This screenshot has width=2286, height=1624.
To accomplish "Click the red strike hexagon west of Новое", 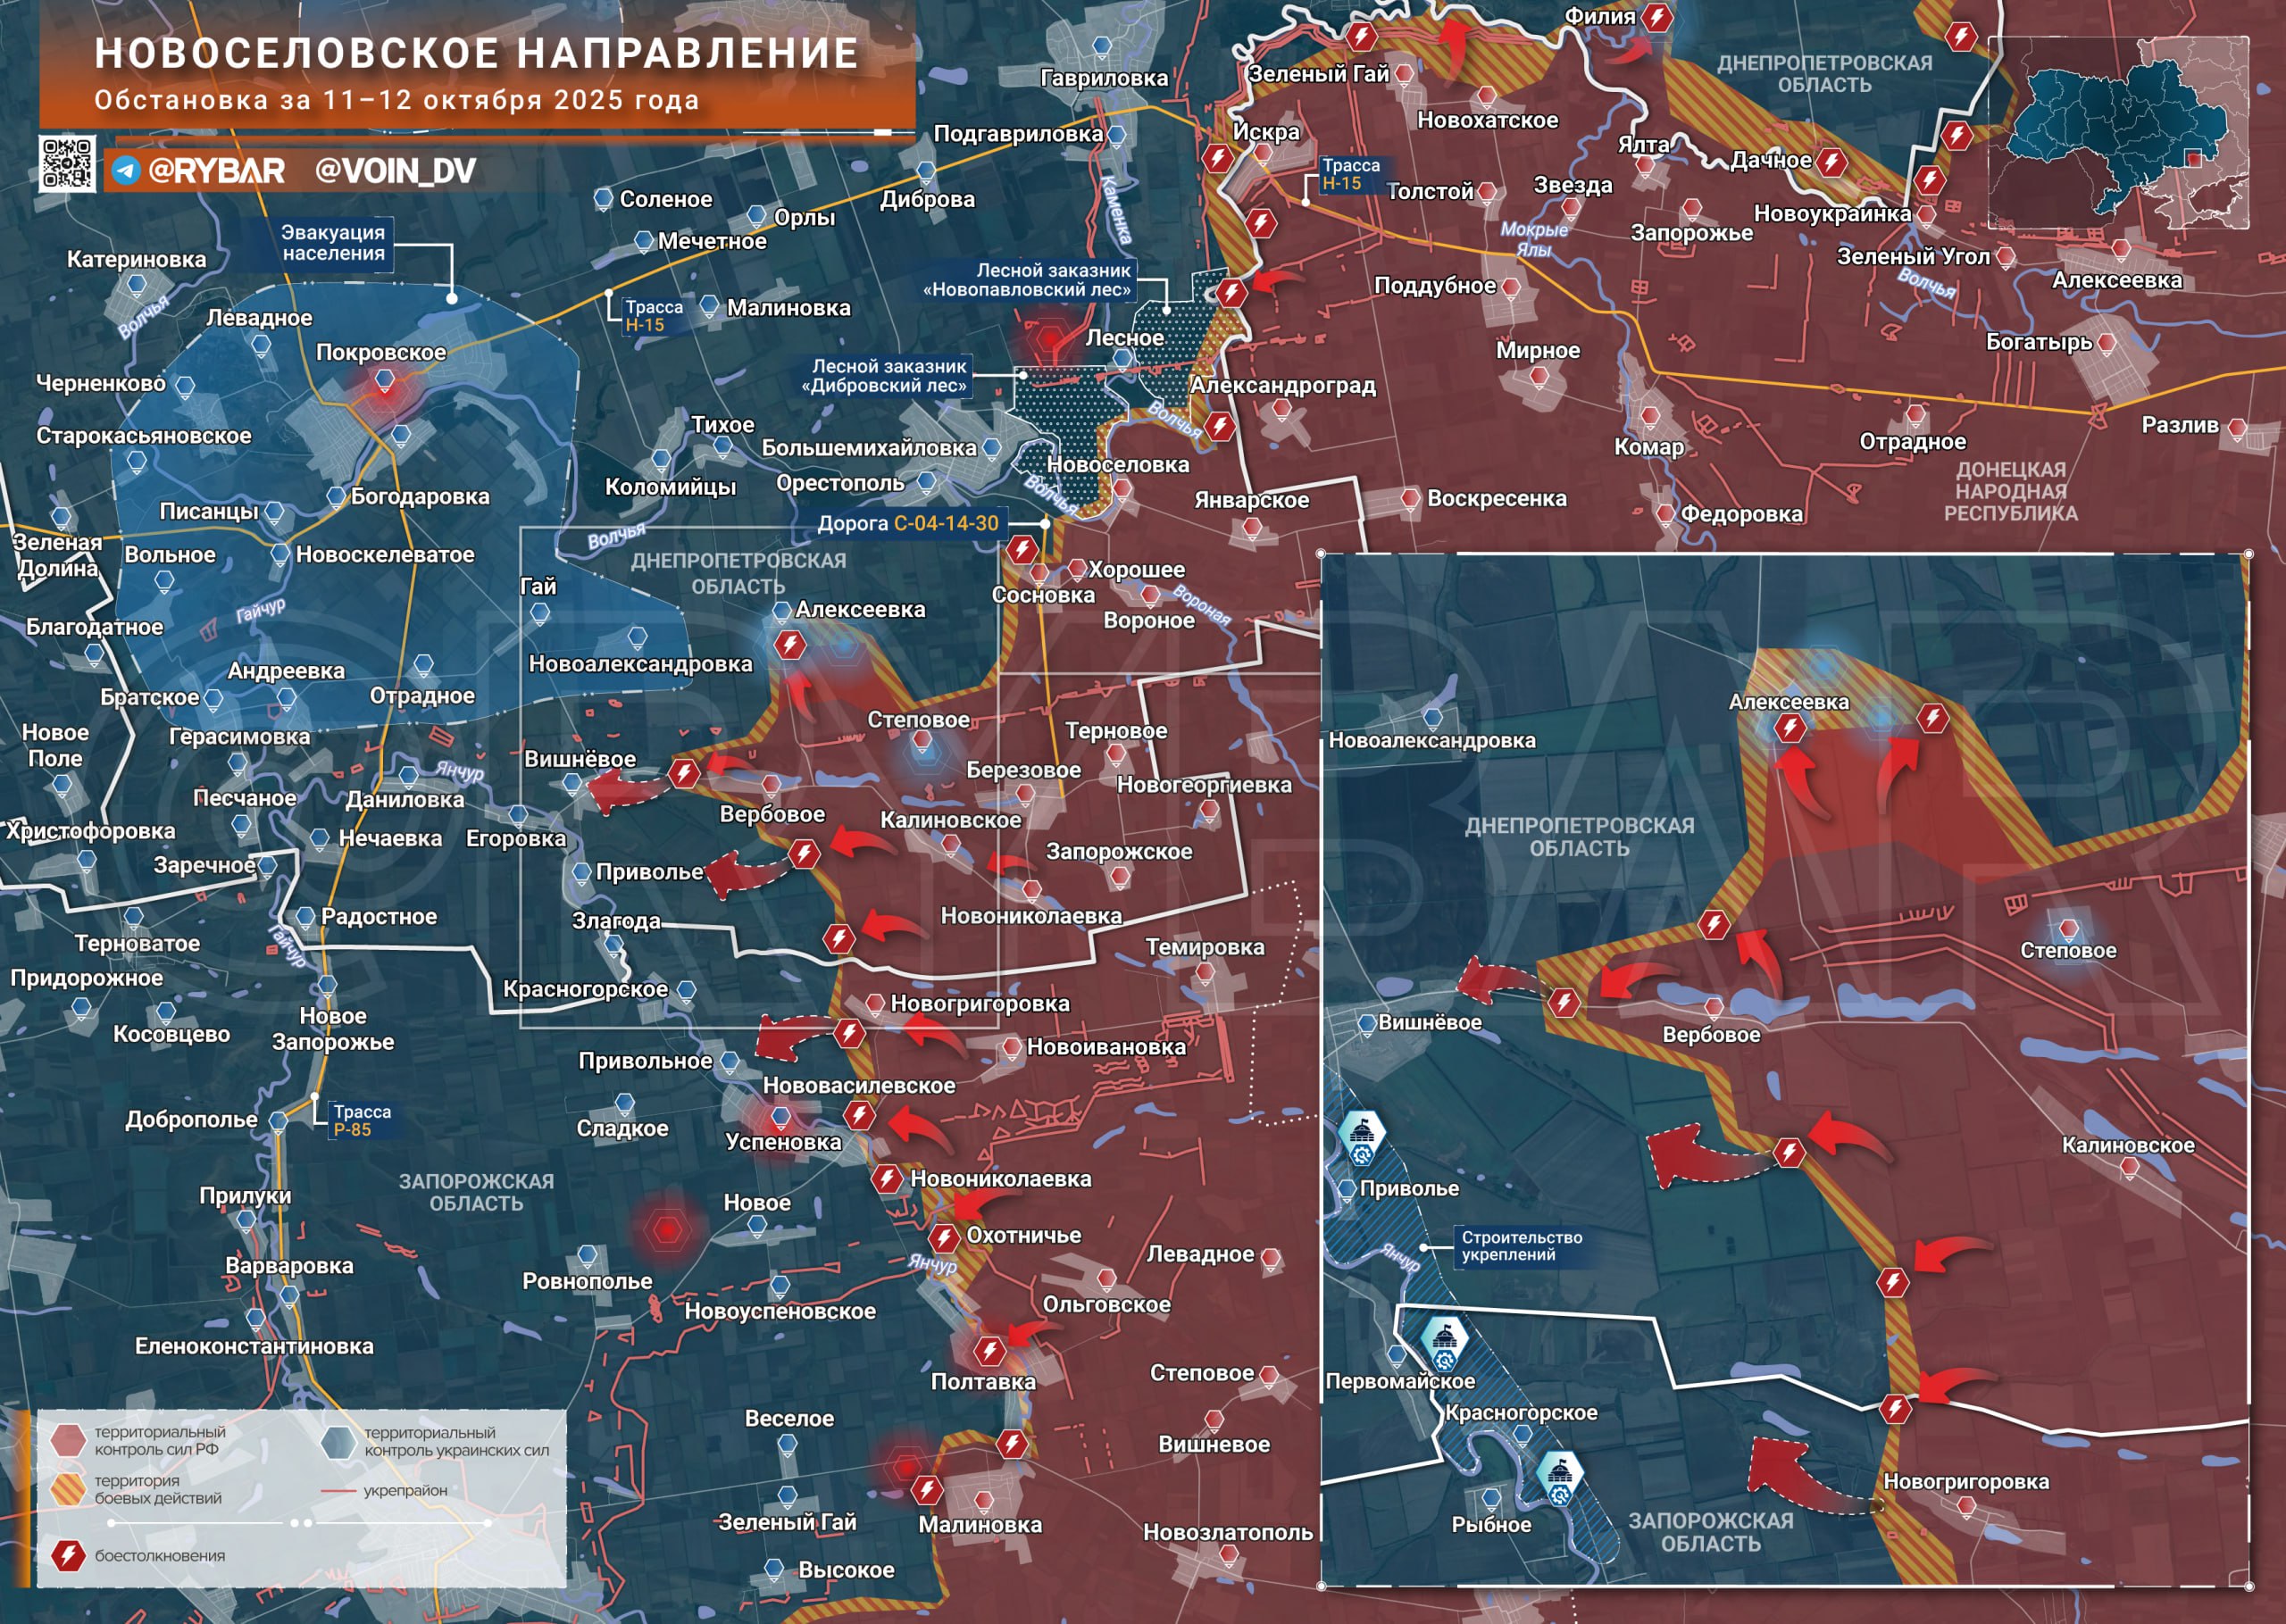I will [x=666, y=1229].
